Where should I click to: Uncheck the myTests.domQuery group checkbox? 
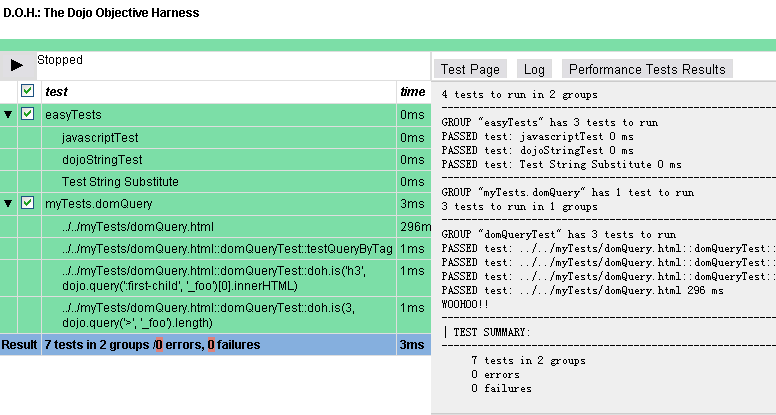(x=27, y=203)
